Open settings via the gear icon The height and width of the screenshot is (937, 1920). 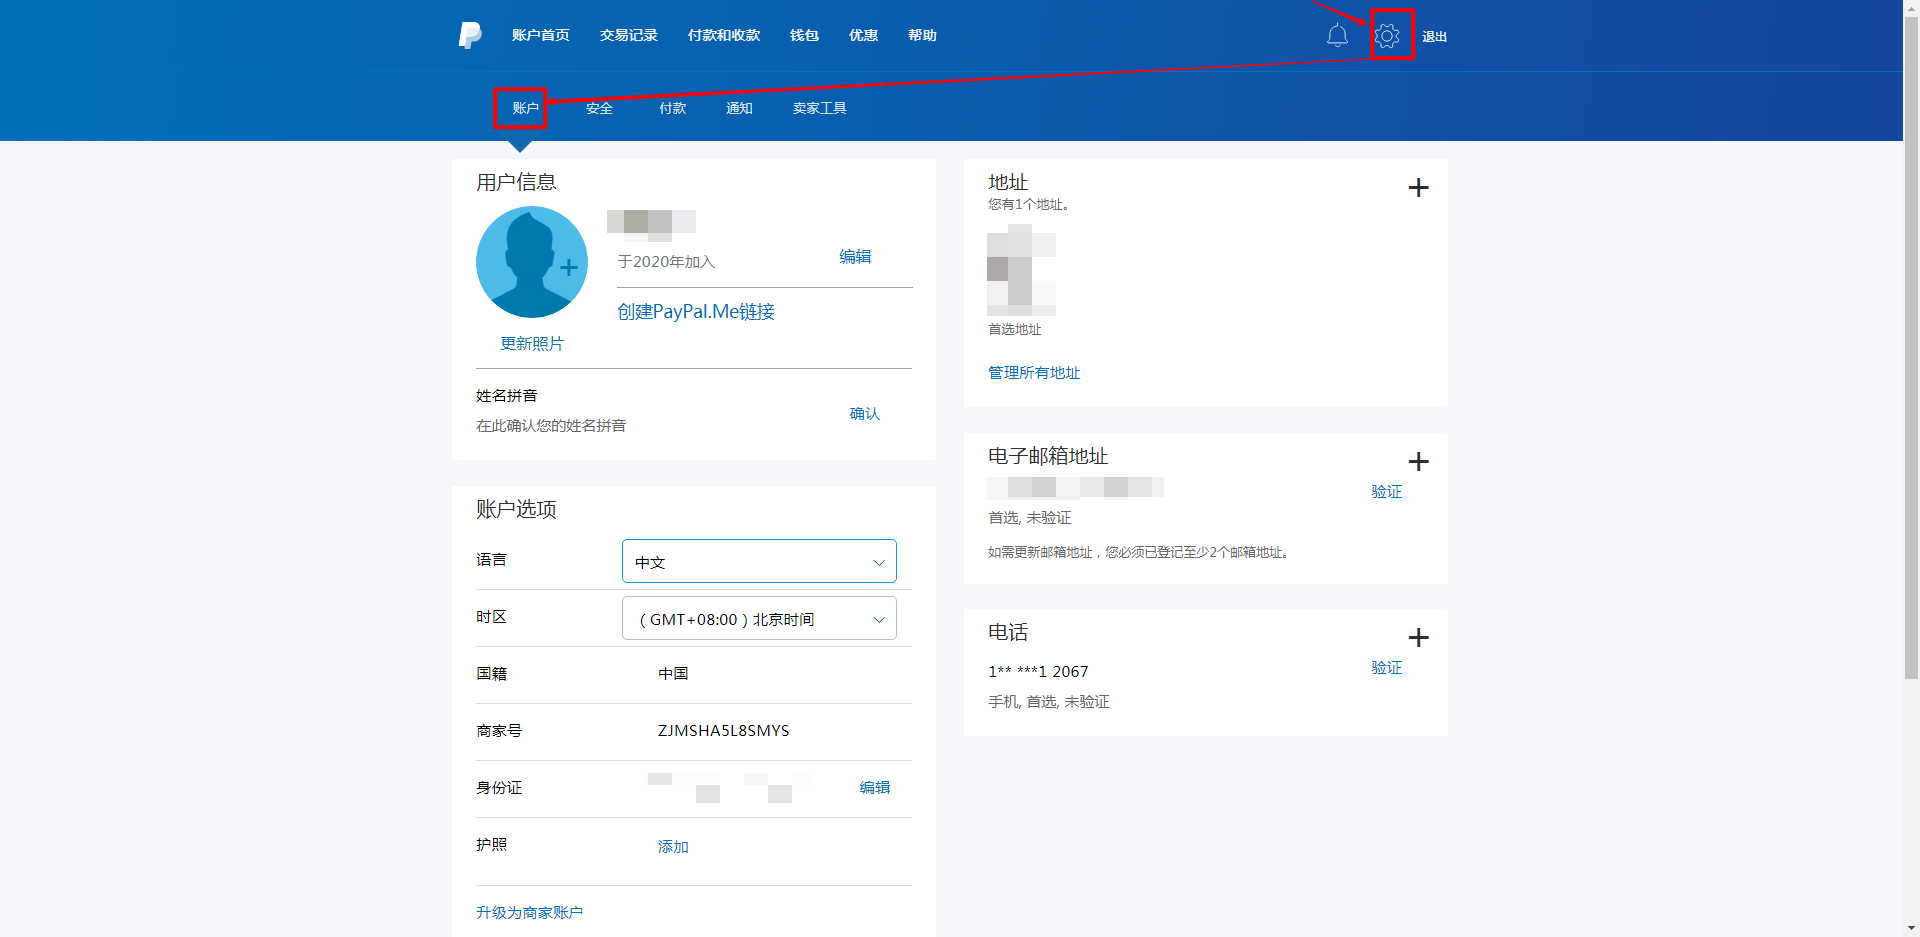click(x=1387, y=36)
